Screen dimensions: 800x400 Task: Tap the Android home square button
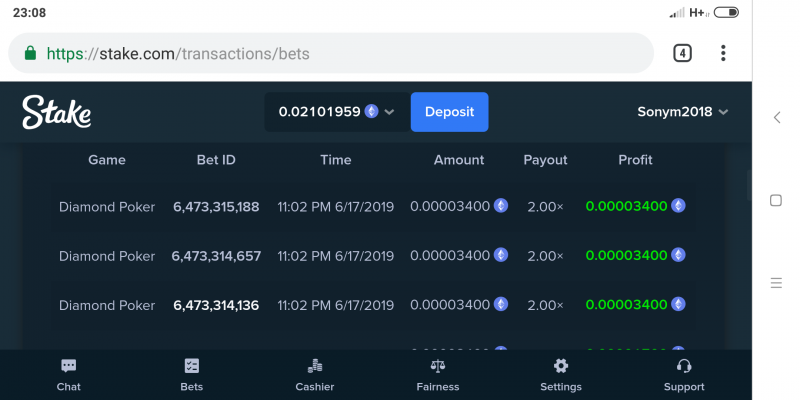(776, 201)
